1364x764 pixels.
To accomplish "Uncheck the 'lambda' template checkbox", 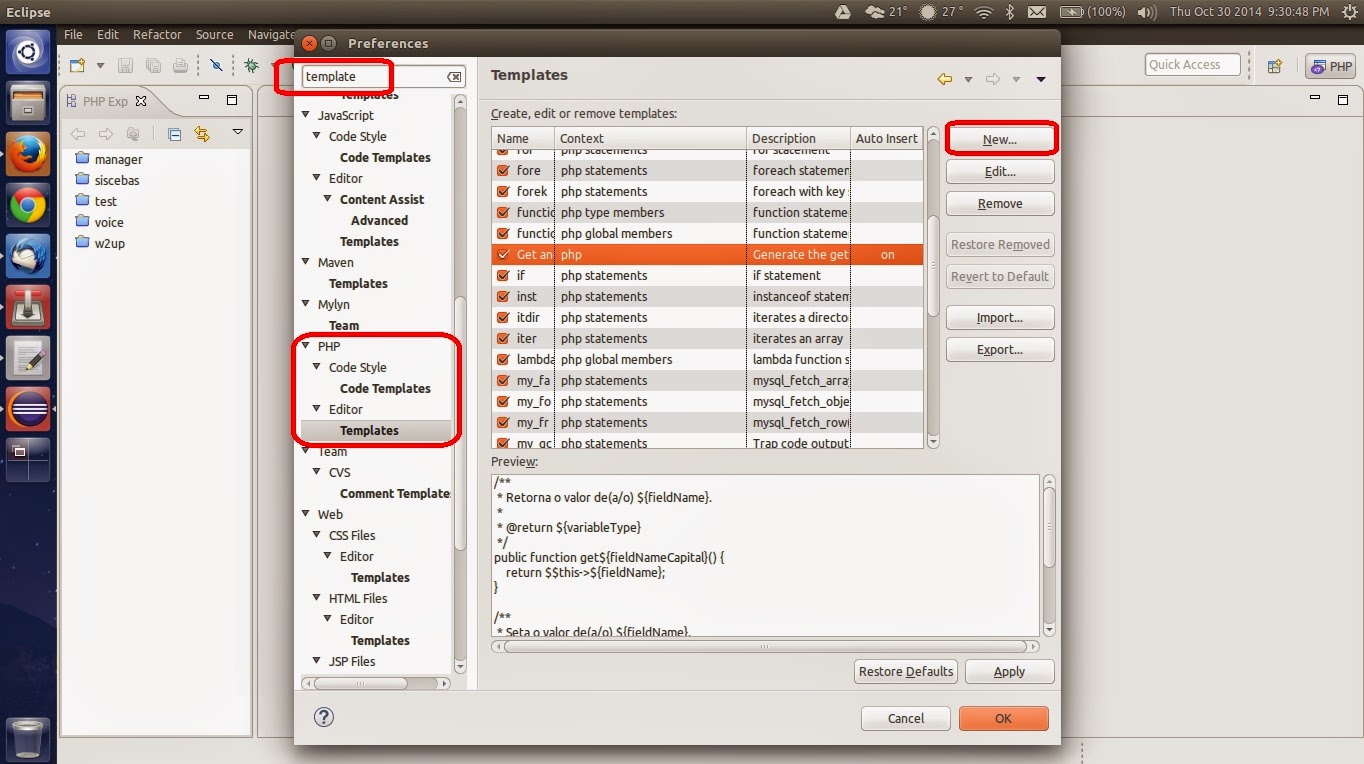I will 503,359.
